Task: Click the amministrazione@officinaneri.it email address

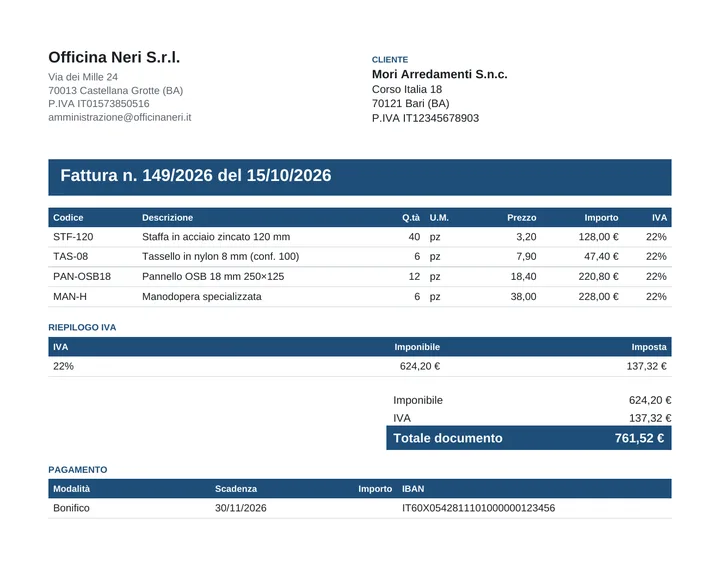Action: 119,117
